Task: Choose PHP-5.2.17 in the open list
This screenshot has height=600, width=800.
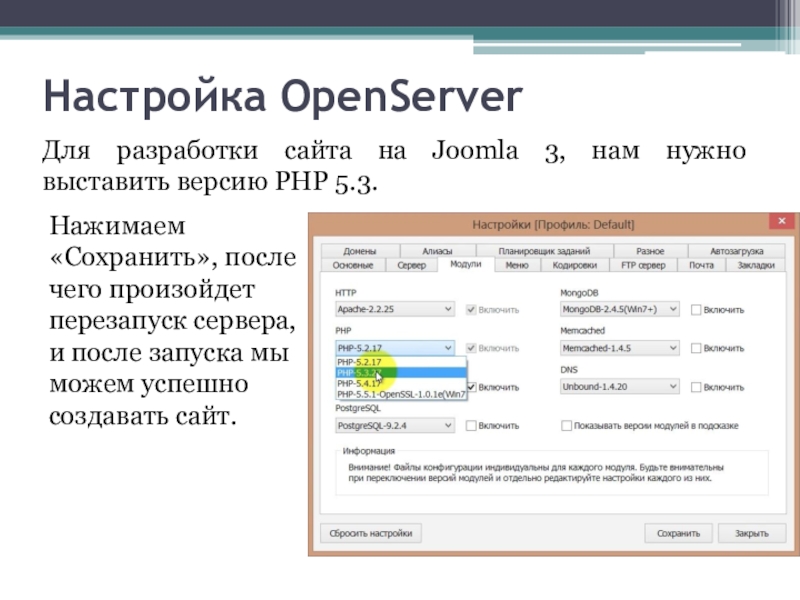Action: [401, 362]
